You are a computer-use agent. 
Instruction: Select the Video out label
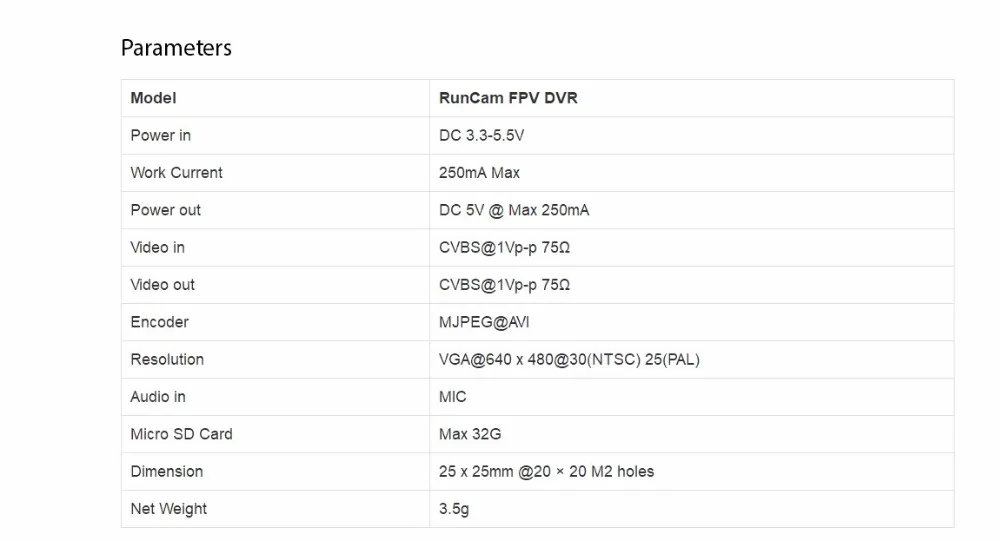point(163,285)
